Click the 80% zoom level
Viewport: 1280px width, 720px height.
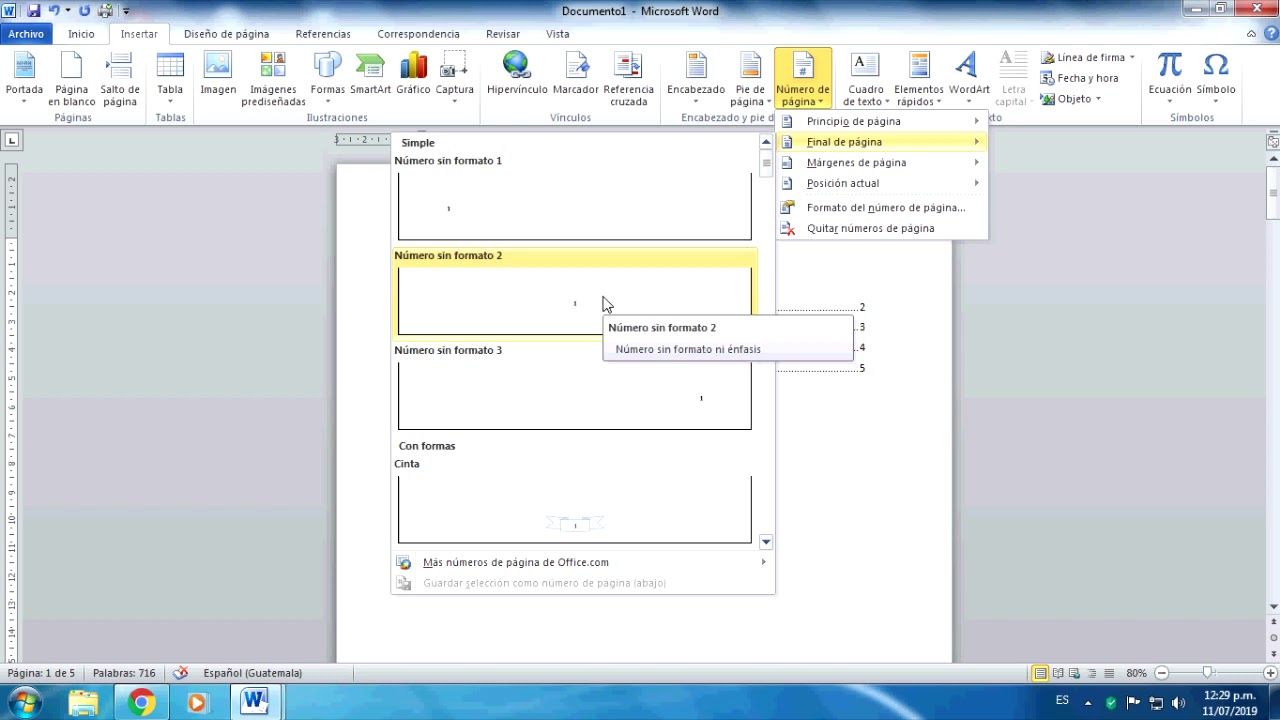[1136, 673]
